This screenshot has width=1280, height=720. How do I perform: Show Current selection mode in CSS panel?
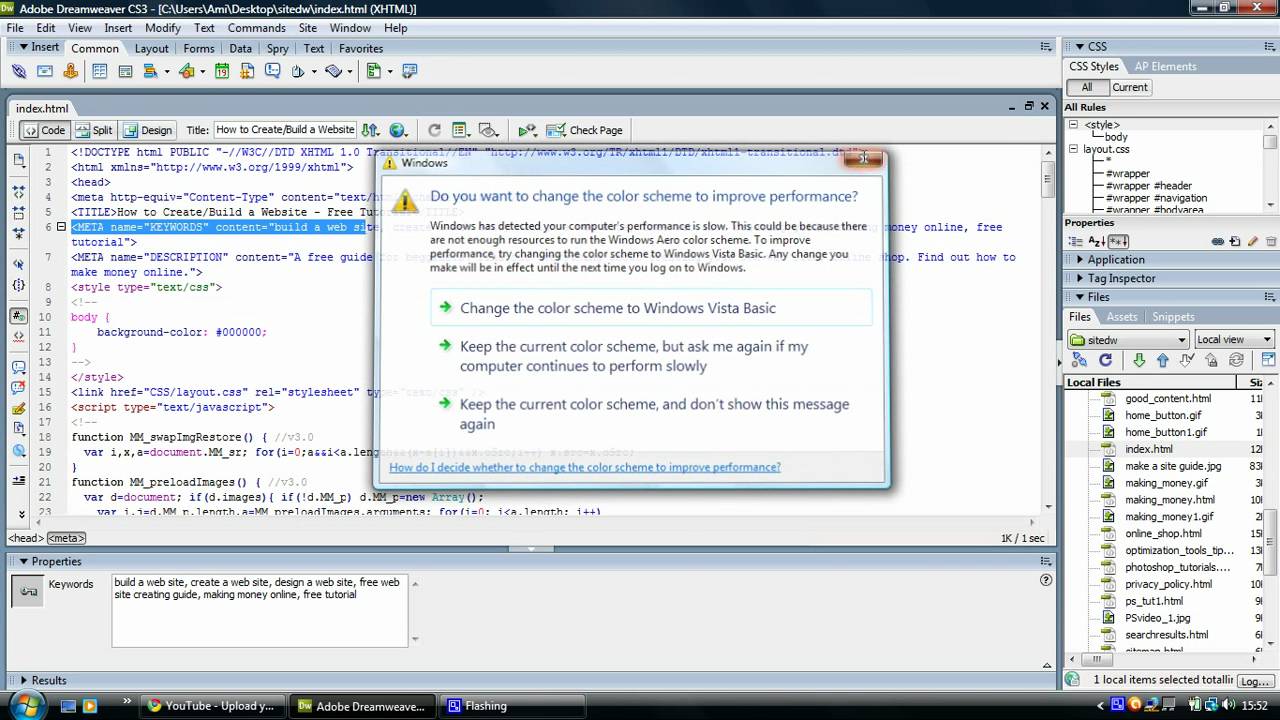[1130, 87]
